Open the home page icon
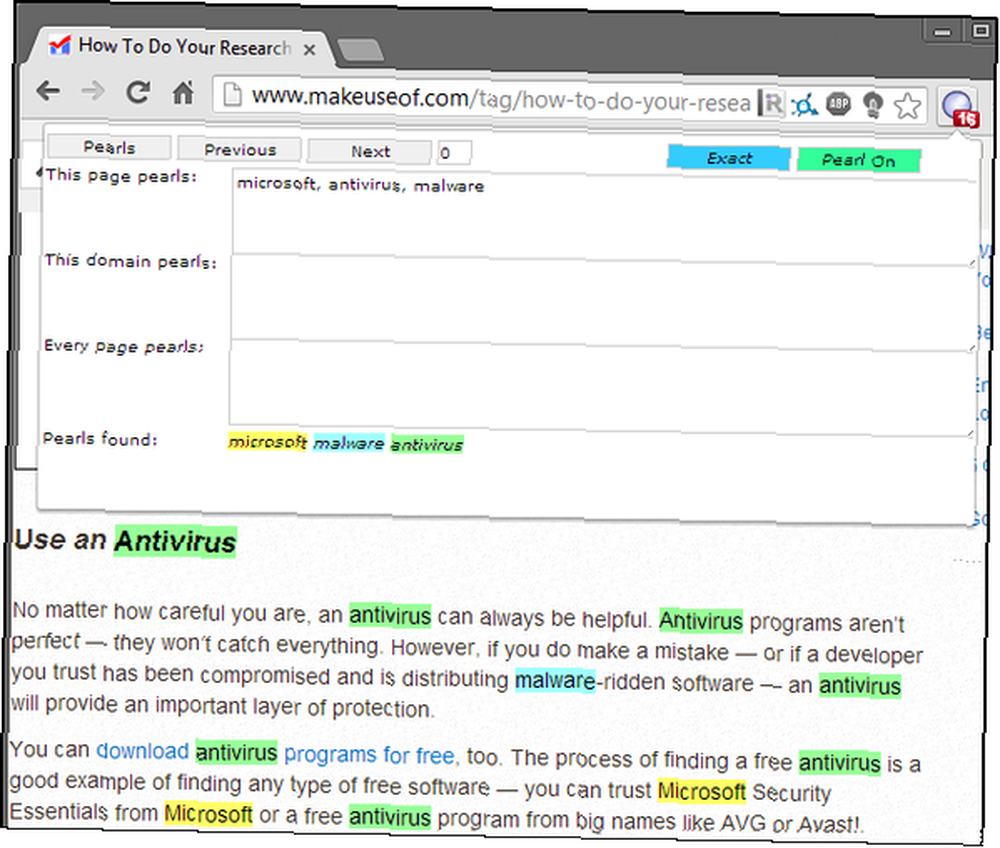This screenshot has width=1000, height=848. pyautogui.click(x=183, y=93)
